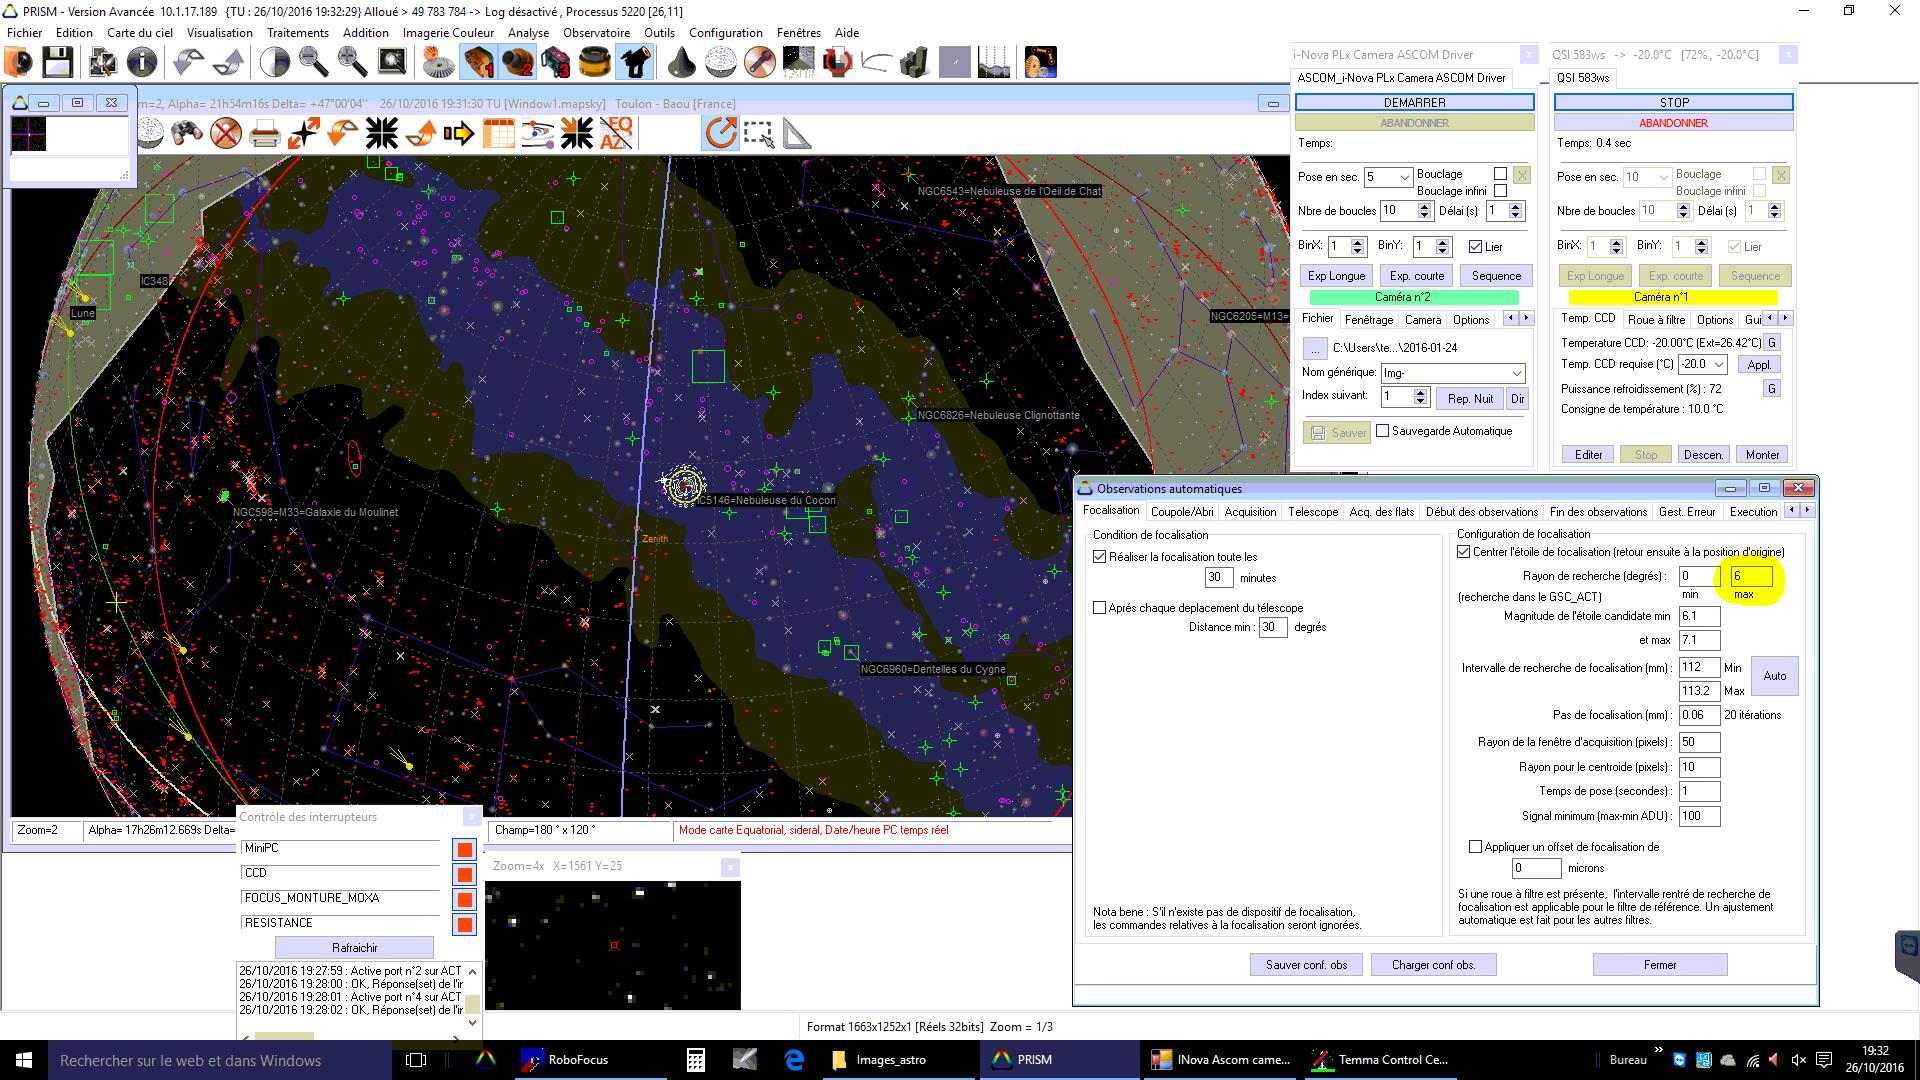The height and width of the screenshot is (1080, 1920).
Task: Click the camera number 1 icon
Action: (x=478, y=62)
